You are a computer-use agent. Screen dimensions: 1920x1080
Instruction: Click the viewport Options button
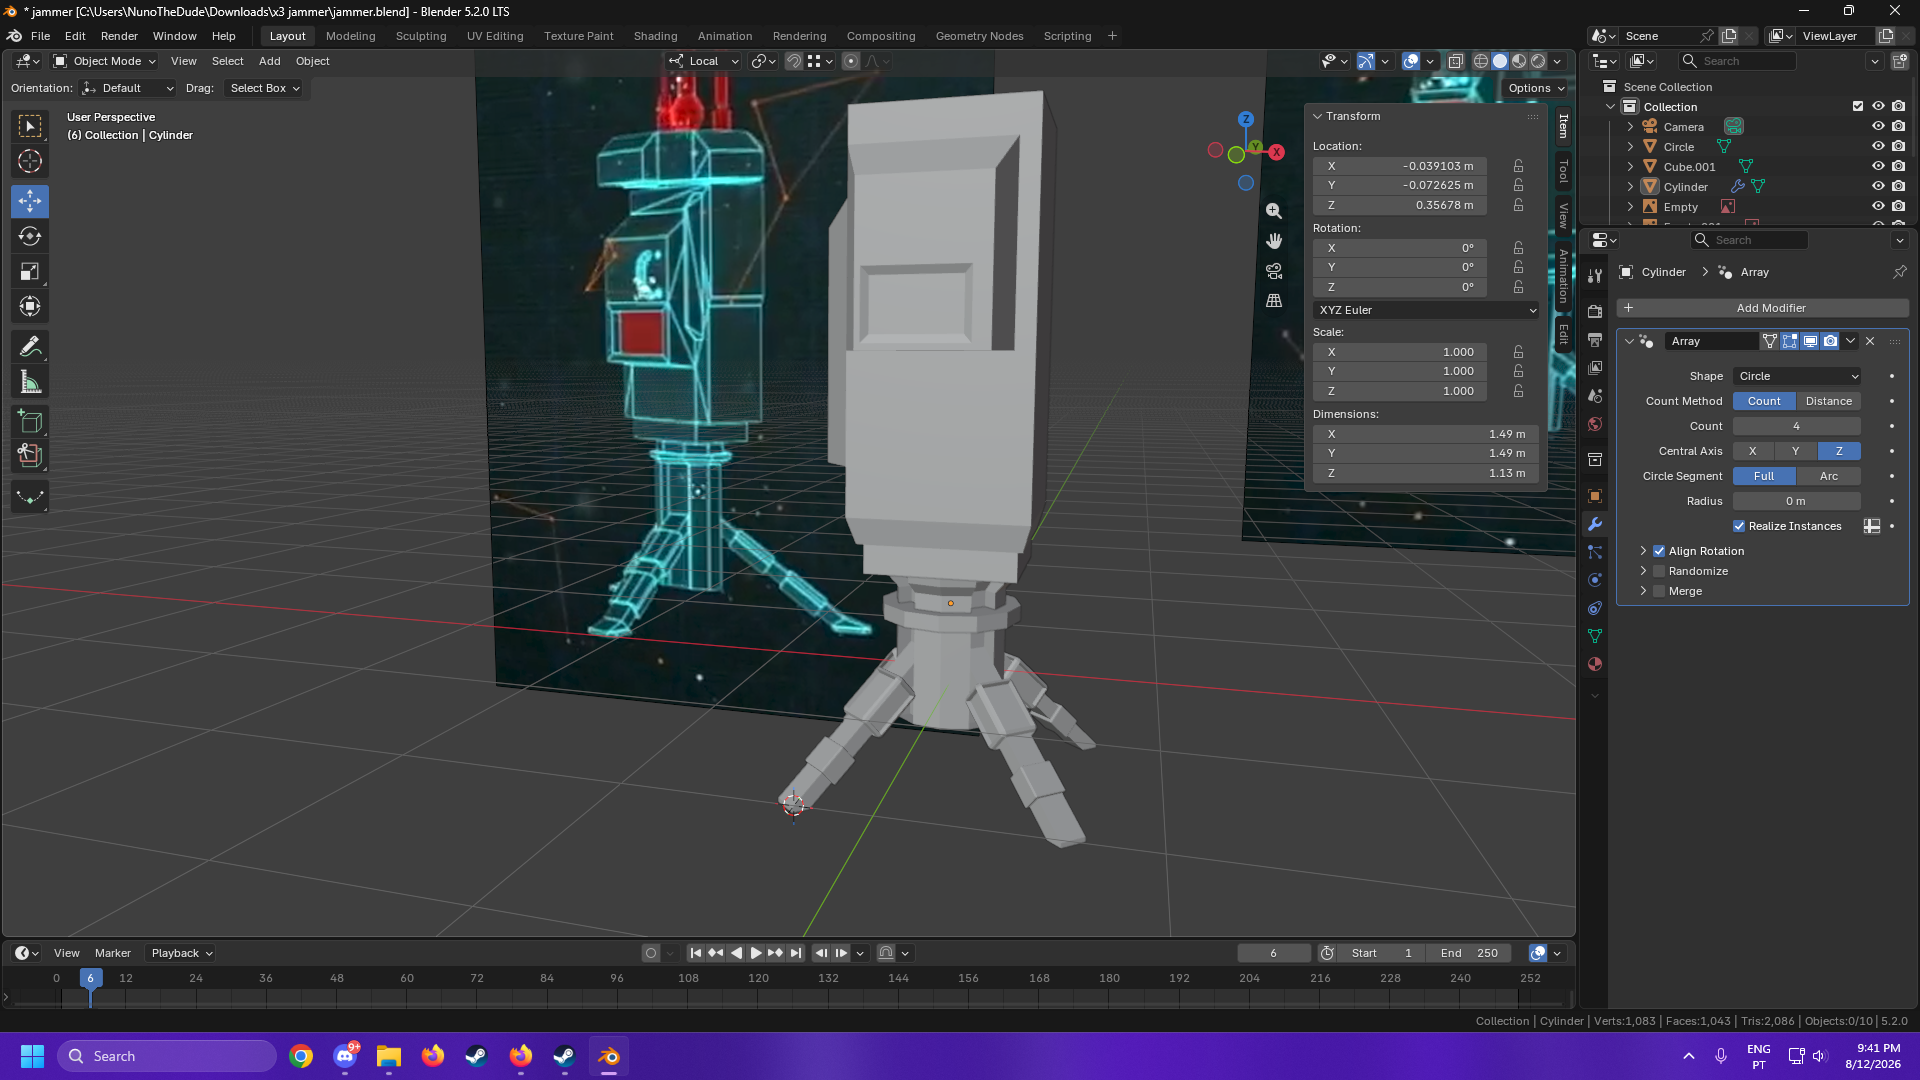coord(1536,88)
